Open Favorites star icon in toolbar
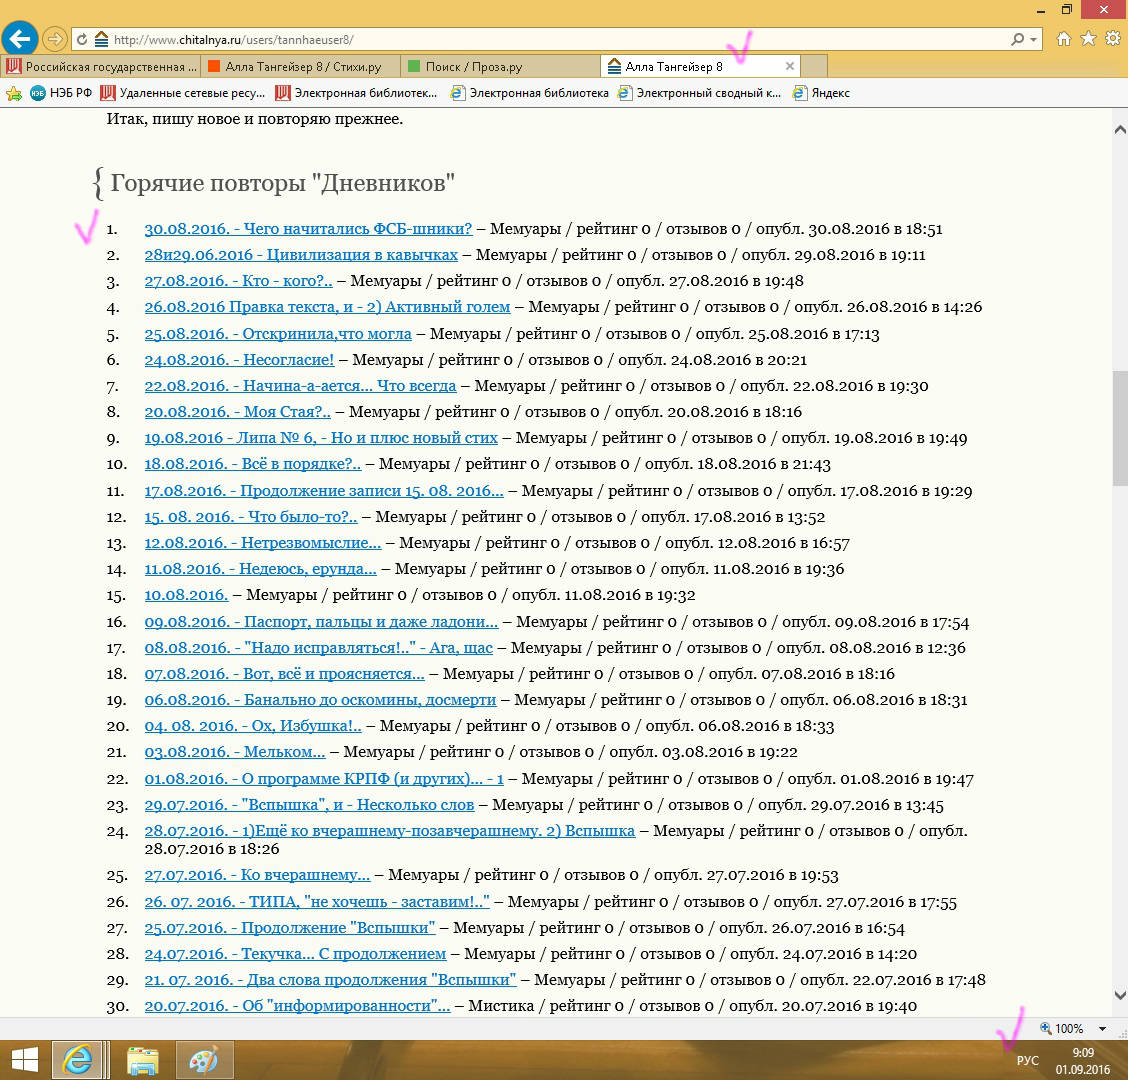Screen dimensions: 1128x1080 1088,39
